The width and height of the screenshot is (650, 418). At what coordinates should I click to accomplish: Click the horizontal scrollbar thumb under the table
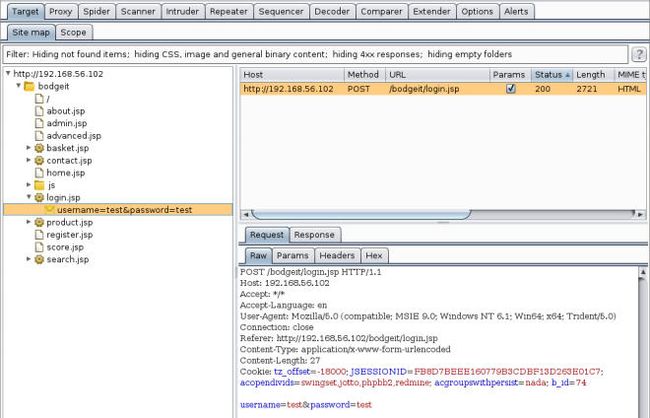tap(361, 214)
